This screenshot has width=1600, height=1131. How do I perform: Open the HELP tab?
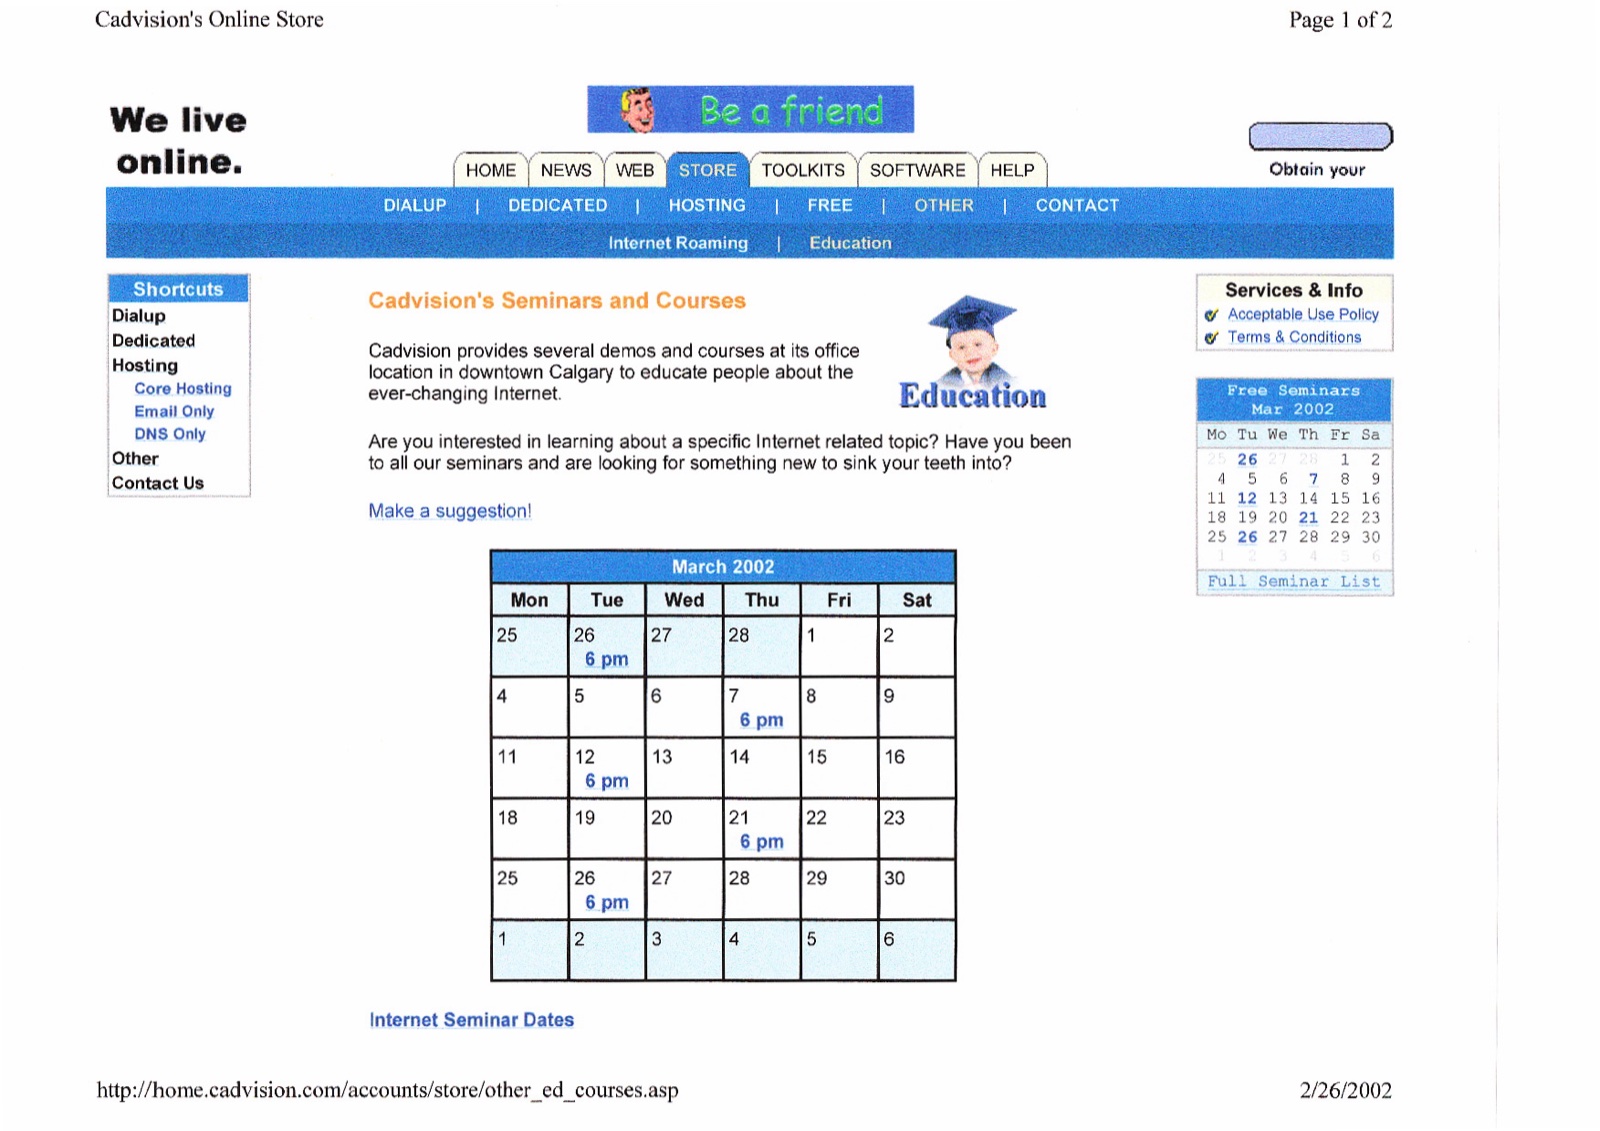tap(1012, 170)
